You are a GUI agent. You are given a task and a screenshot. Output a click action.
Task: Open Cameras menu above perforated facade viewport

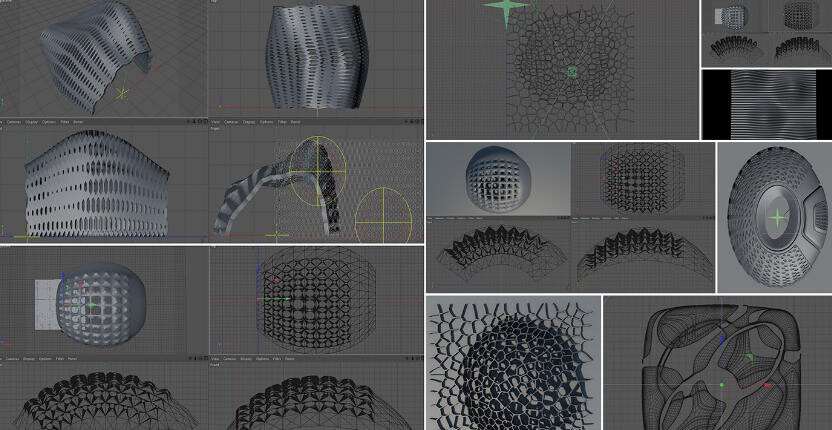pos(13,122)
